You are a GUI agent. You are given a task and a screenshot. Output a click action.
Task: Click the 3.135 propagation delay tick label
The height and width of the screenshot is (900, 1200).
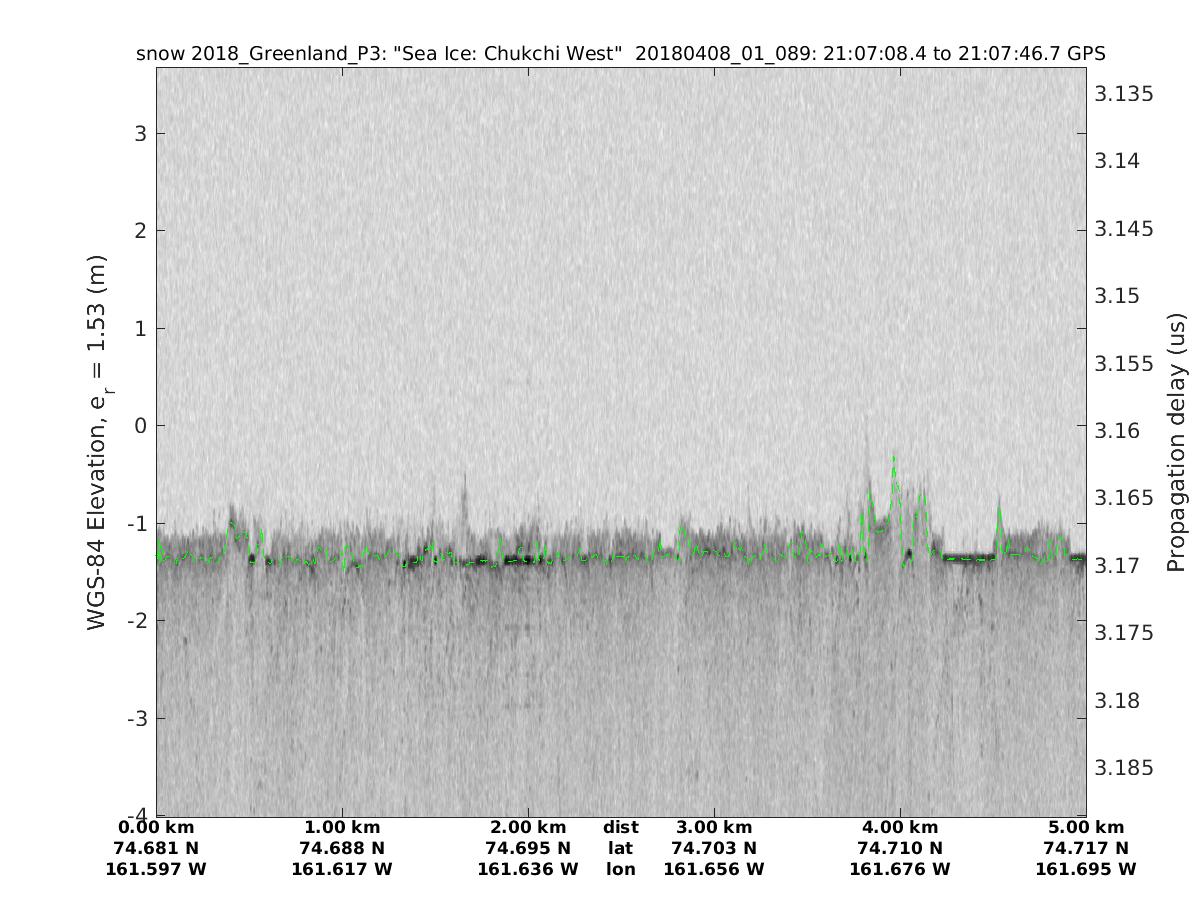1124,94
